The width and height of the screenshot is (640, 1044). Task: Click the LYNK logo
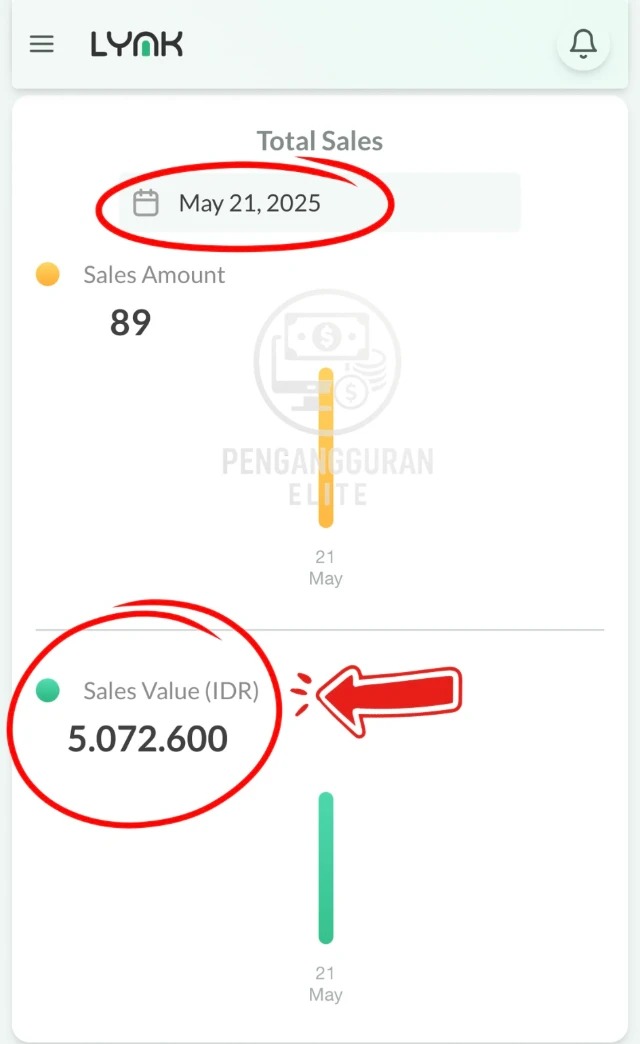(x=136, y=45)
